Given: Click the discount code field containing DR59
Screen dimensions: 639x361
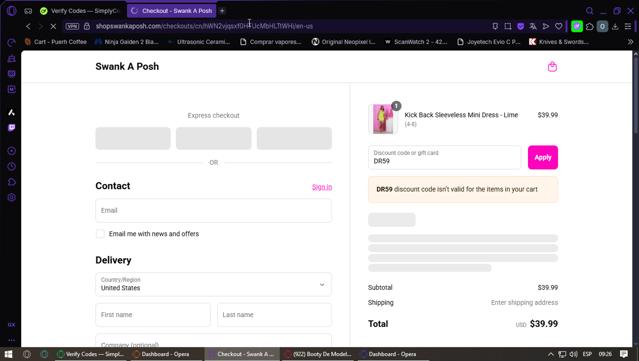Looking at the screenshot, I should pos(445,157).
